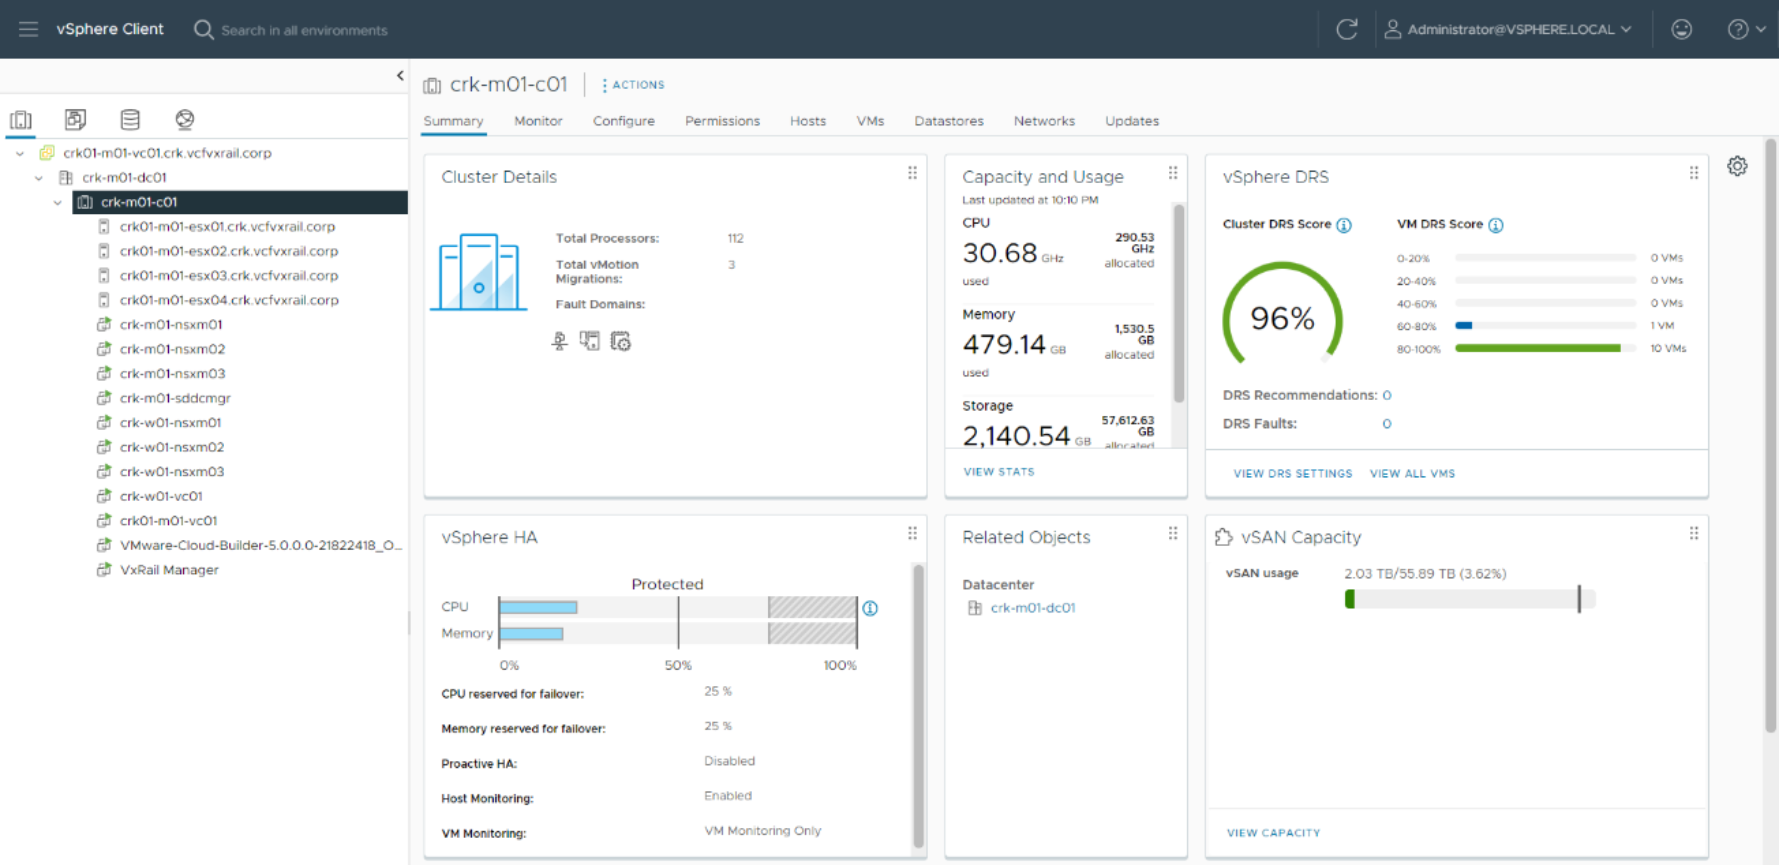Open the Datastores tab
Screen dimensions: 1779x866
[949, 121]
